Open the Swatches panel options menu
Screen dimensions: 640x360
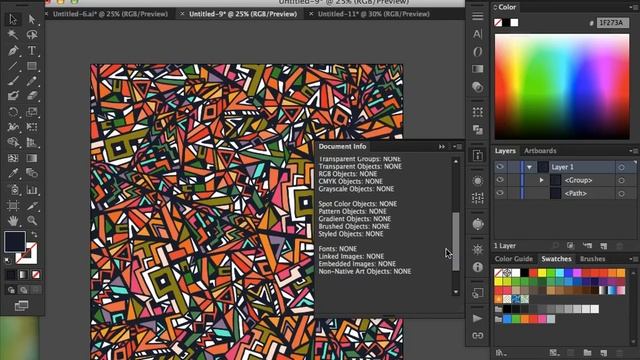pos(633,259)
